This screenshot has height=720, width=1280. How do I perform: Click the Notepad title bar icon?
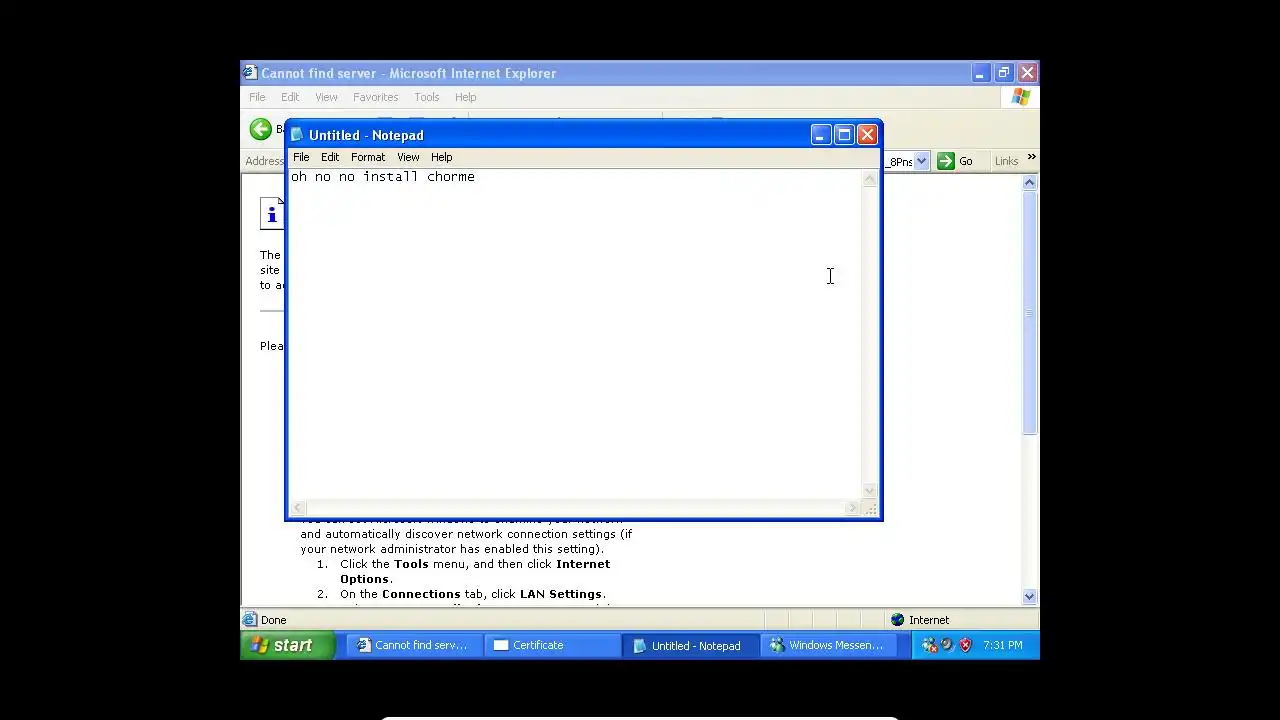click(x=297, y=135)
